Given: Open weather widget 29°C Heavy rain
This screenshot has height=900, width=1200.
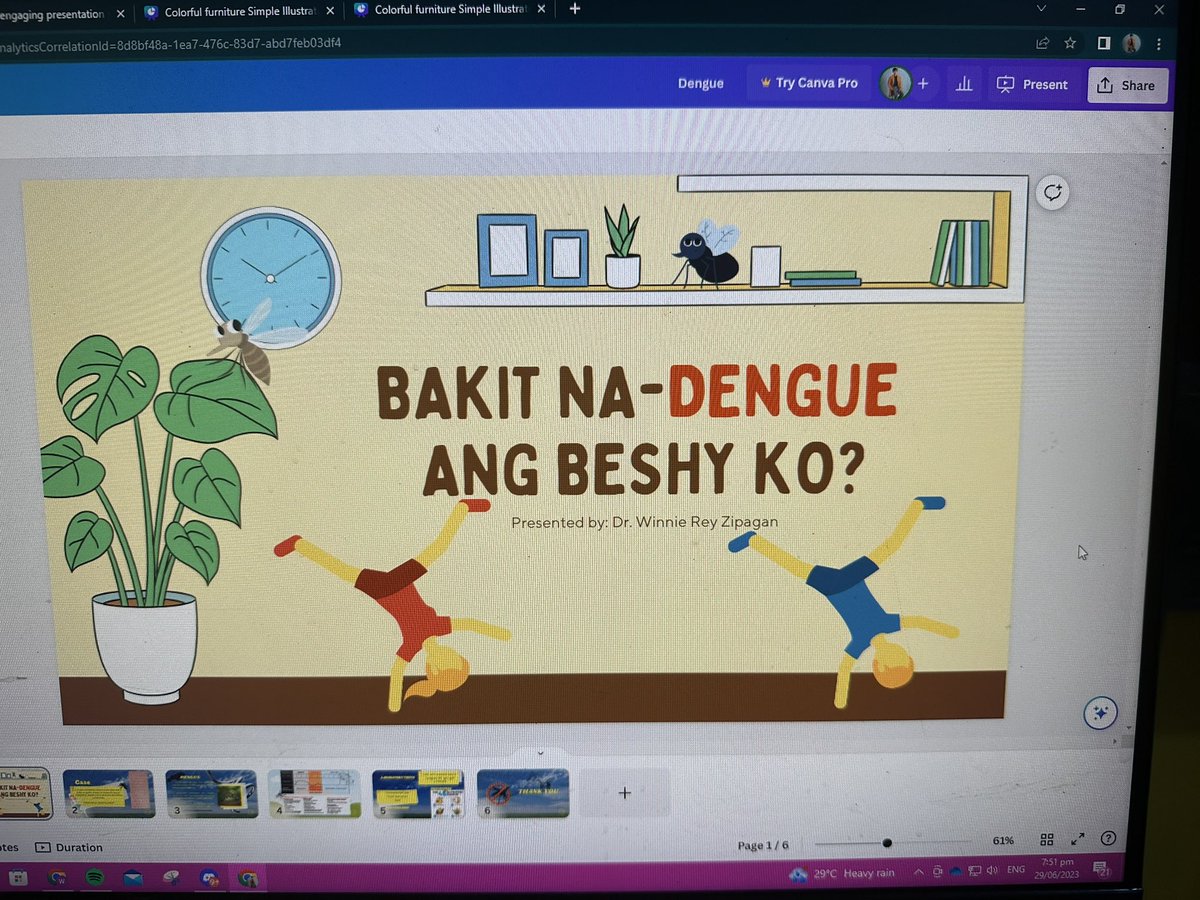Looking at the screenshot, I should point(842,873).
